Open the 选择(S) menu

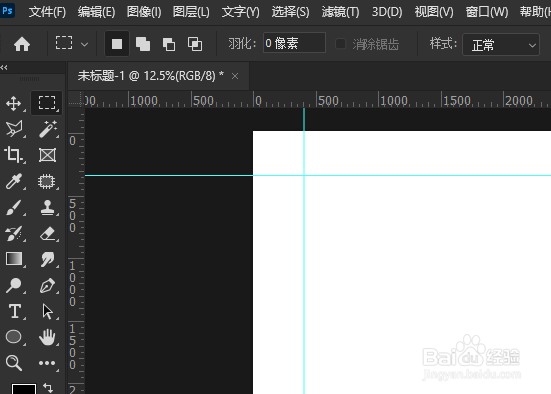point(291,12)
